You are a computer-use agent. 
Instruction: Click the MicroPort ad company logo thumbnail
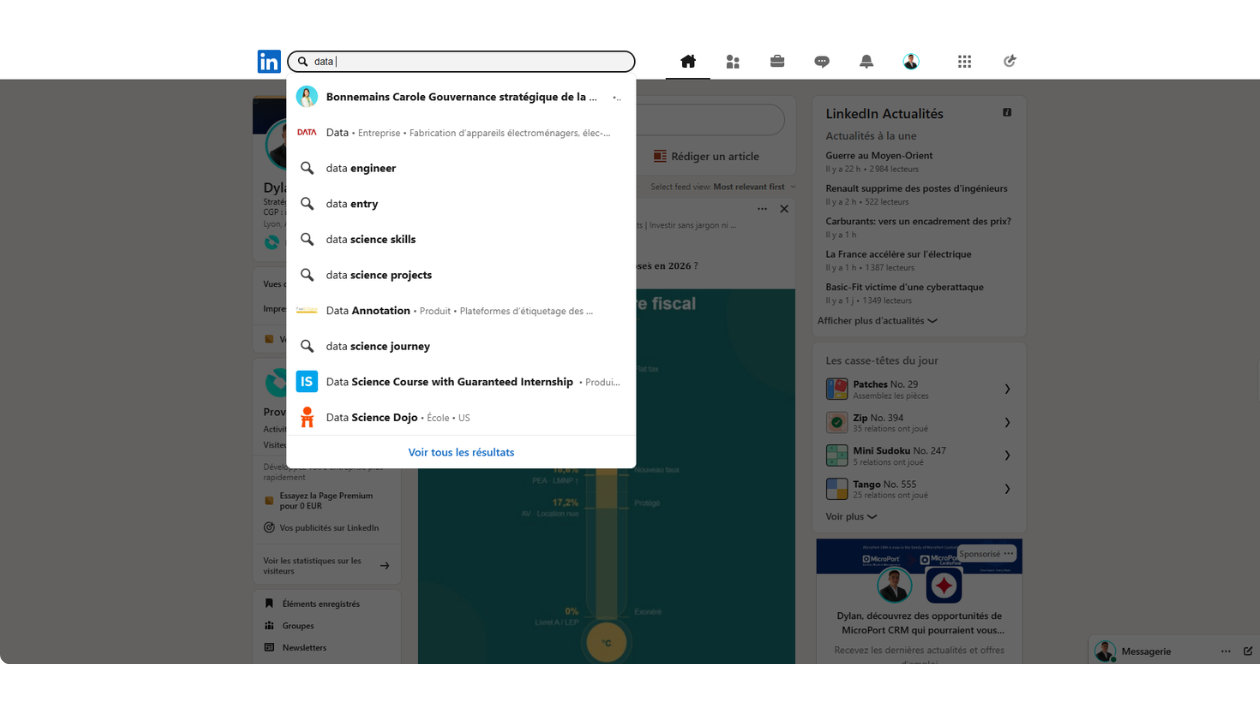(x=944, y=586)
